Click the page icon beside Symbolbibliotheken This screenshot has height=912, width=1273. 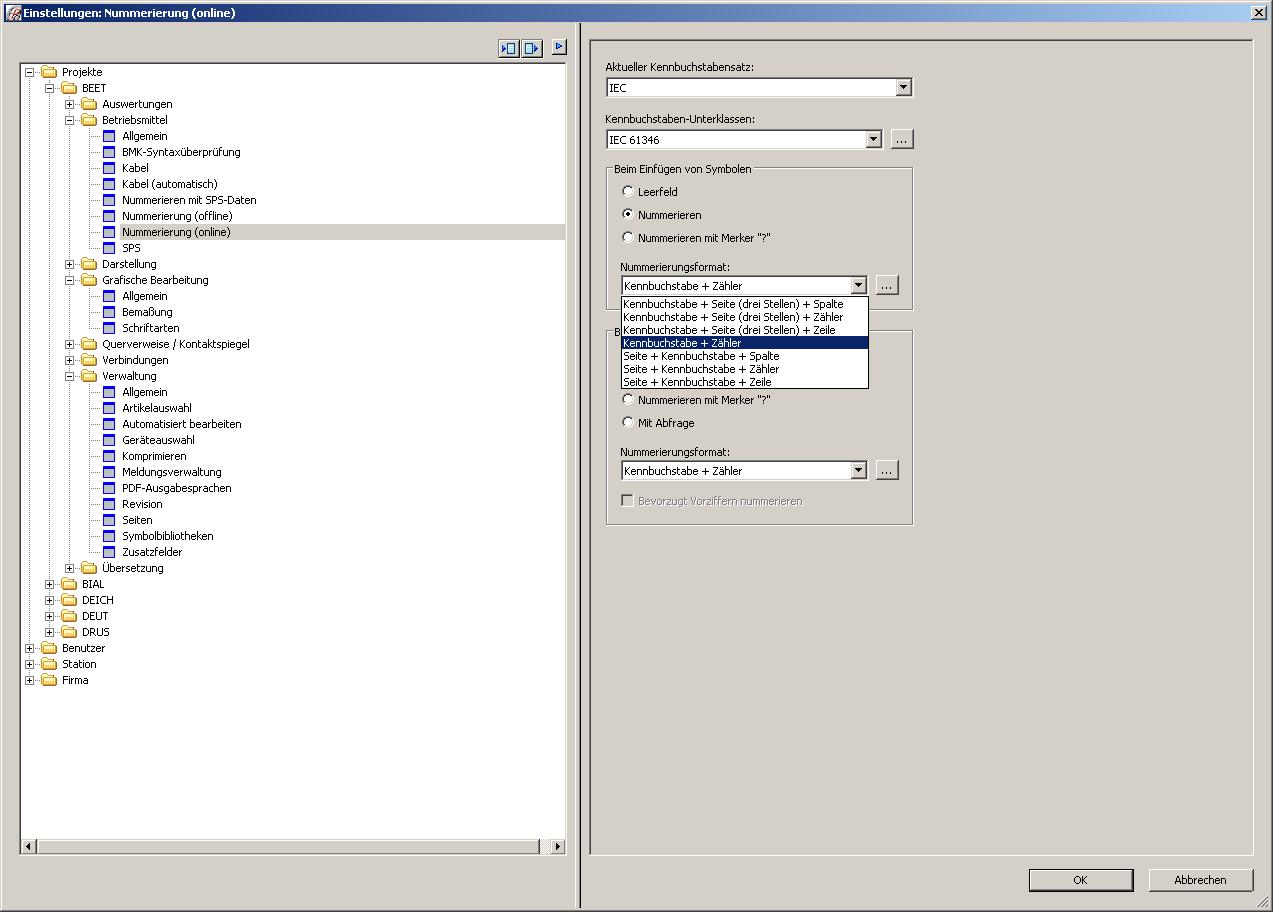(110, 536)
